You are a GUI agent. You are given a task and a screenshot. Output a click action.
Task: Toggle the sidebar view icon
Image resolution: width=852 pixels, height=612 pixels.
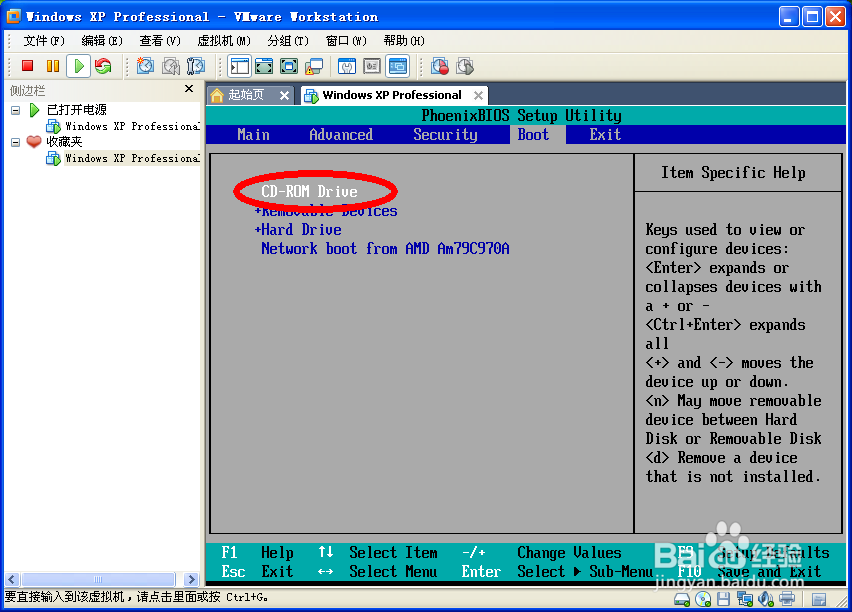click(240, 66)
